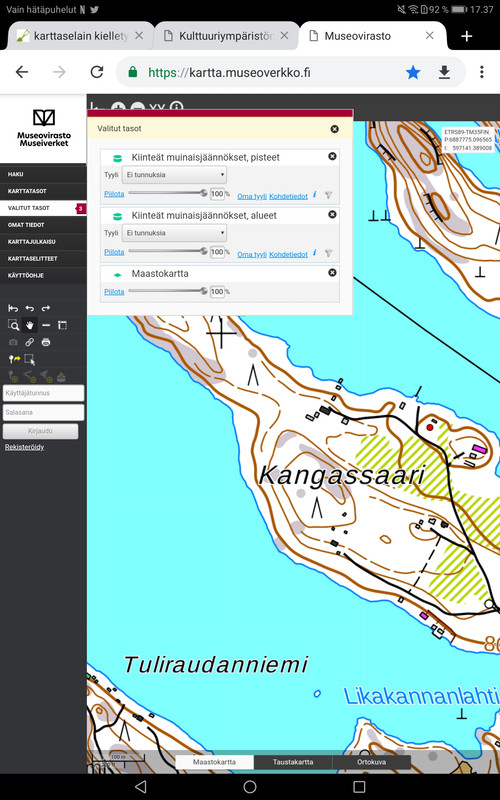Hide the pisteet layer via Piilota
Screen dimensions: 500x800
[x=114, y=194]
